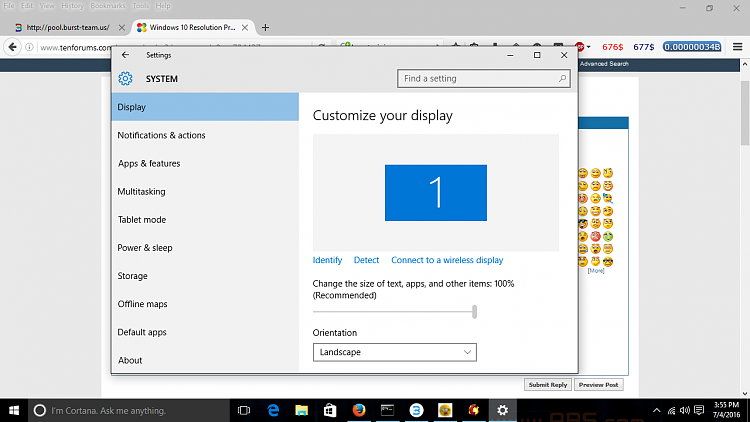
Task: Click the Detect link
Action: point(366,260)
